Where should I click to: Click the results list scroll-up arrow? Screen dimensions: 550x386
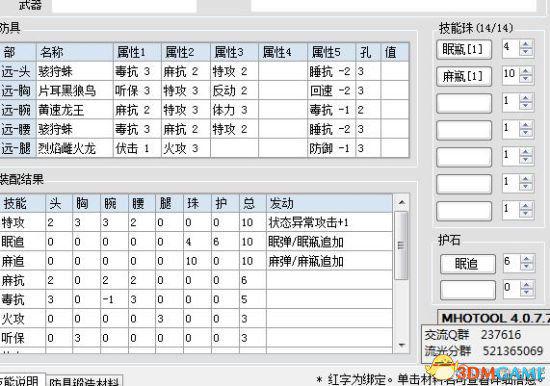click(402, 203)
